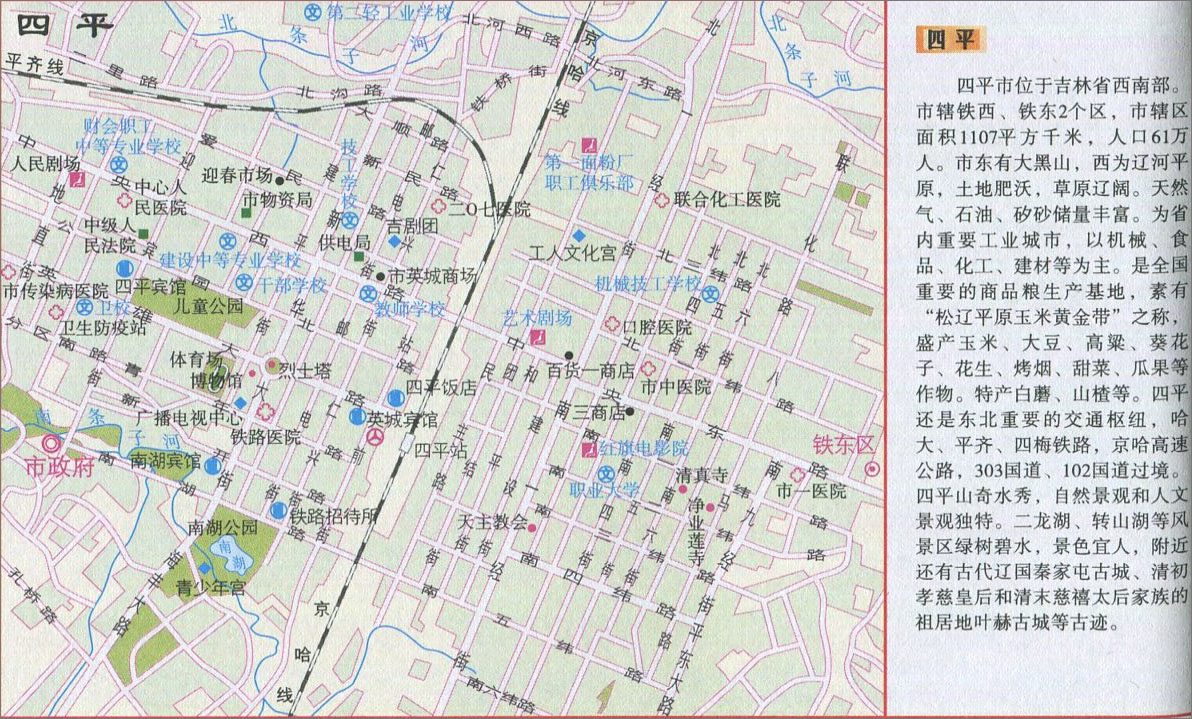Image resolution: width=1192 pixels, height=719 pixels.
Task: Click the 四平站 railway station icon
Action: [375, 438]
